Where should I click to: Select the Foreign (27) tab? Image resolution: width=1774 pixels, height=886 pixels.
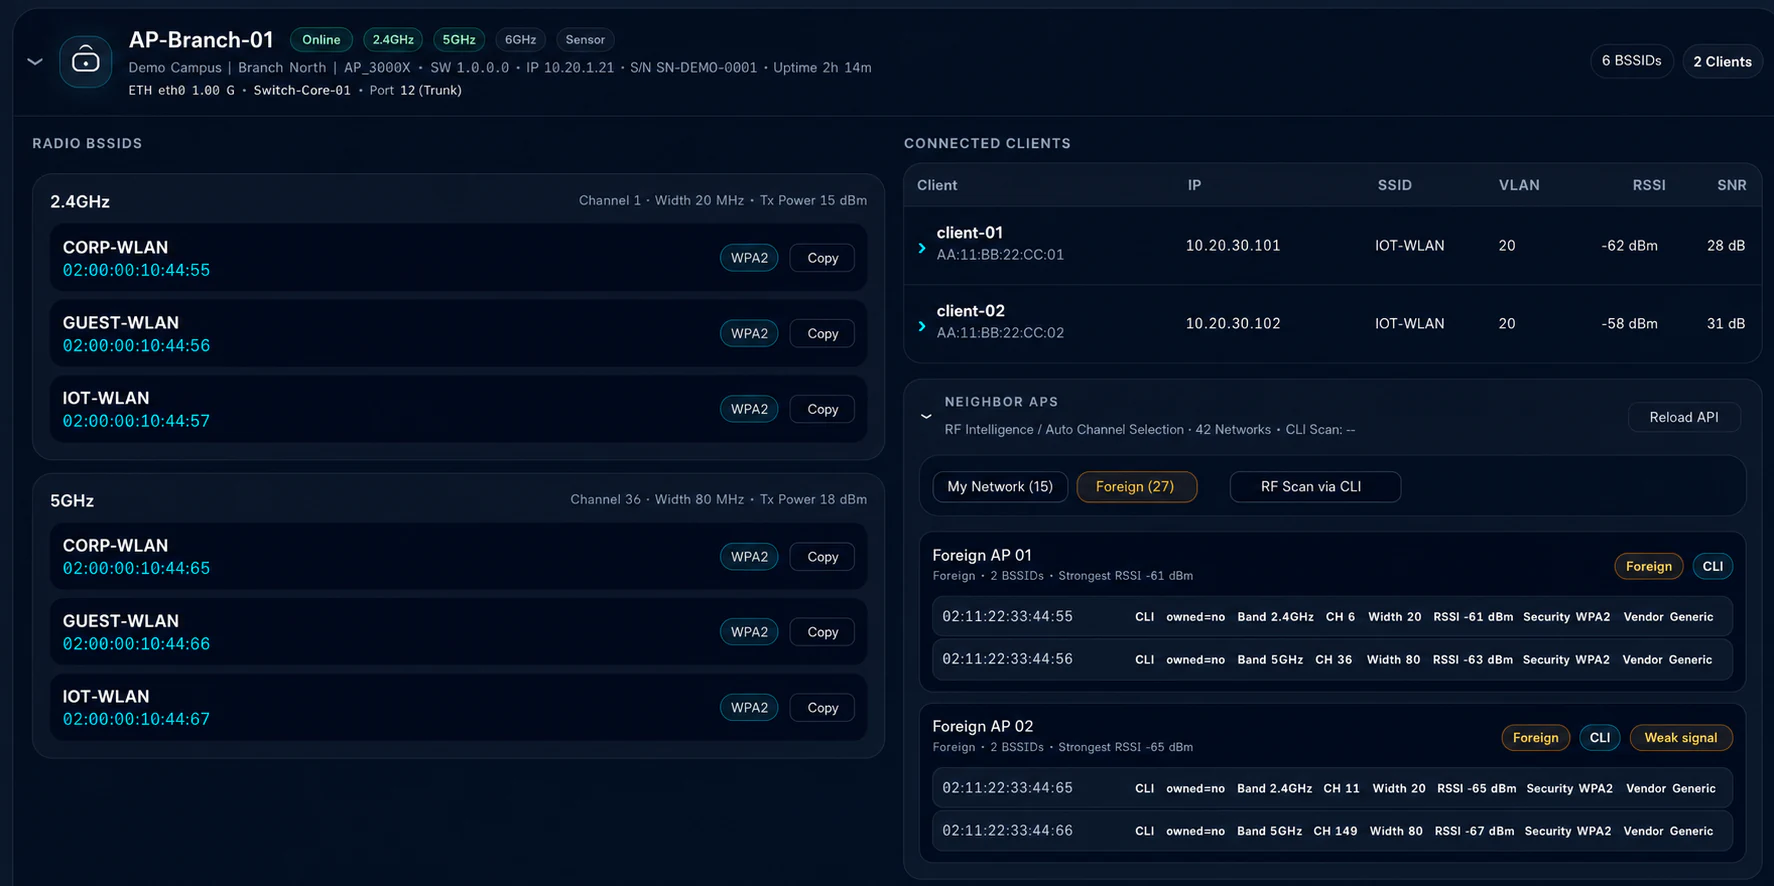click(1135, 487)
